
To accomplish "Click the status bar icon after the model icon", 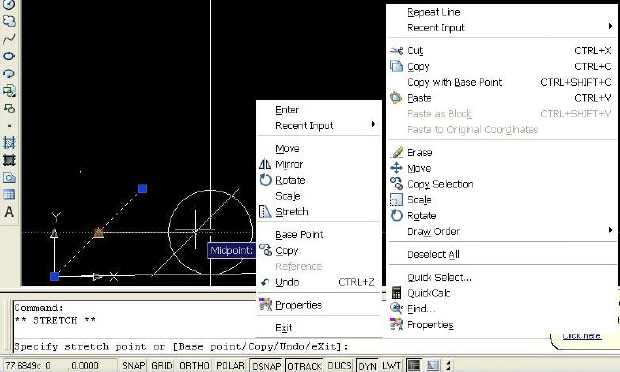I will pos(433,365).
